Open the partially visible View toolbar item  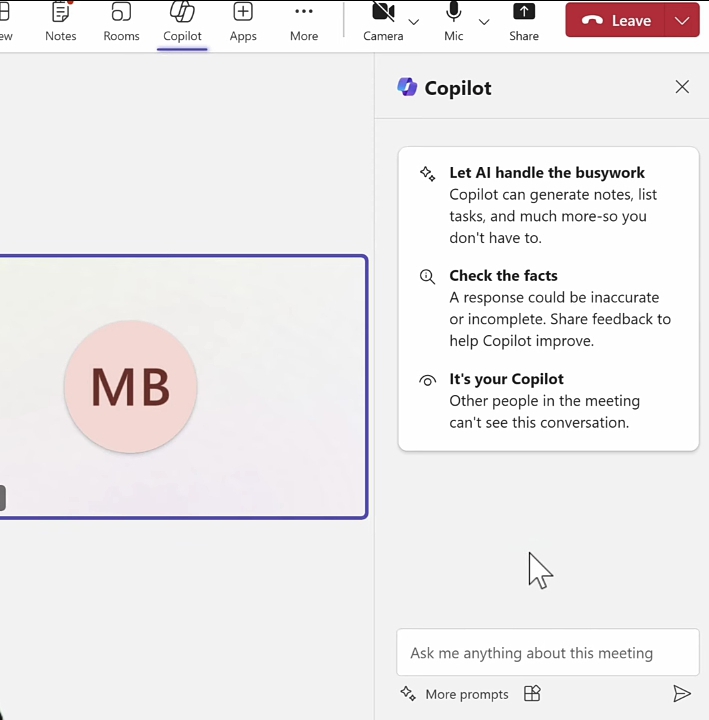(5, 22)
